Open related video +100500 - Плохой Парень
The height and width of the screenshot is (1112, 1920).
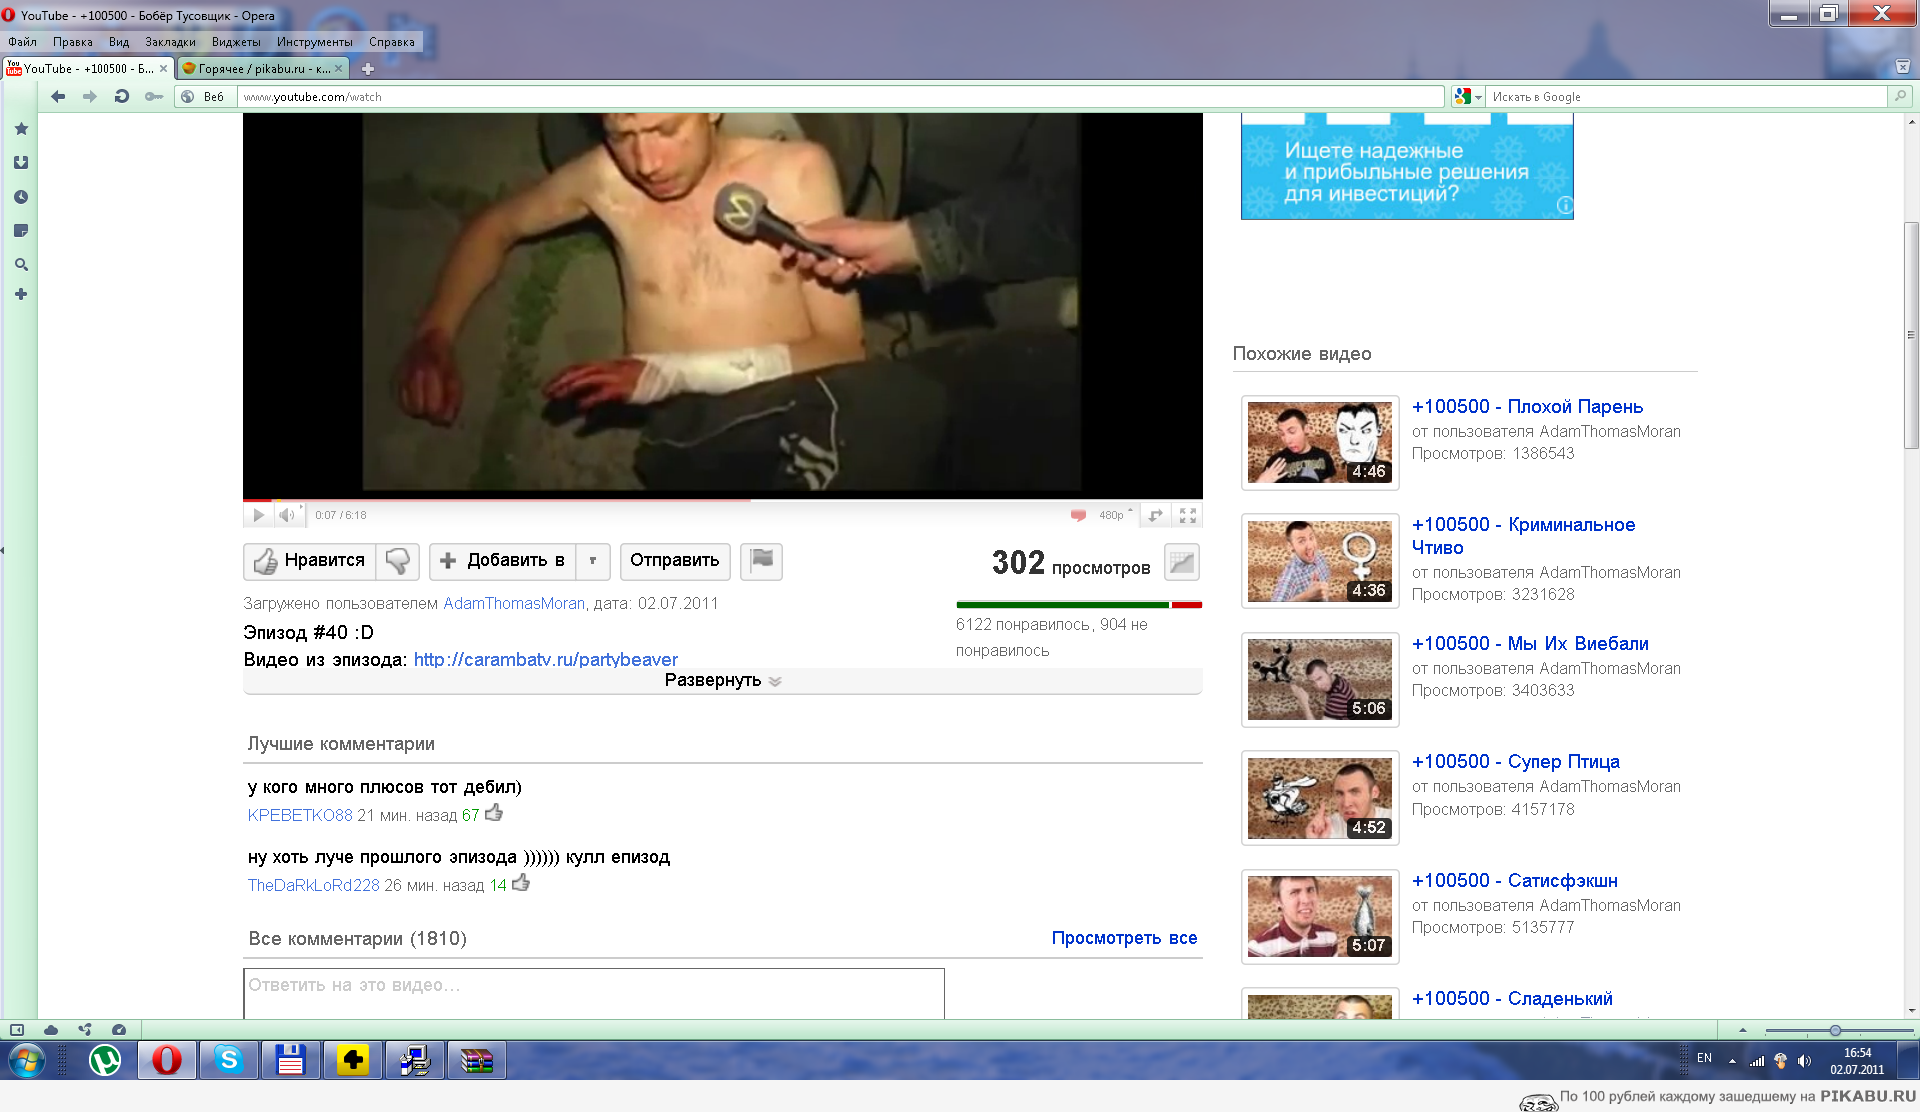[1527, 406]
